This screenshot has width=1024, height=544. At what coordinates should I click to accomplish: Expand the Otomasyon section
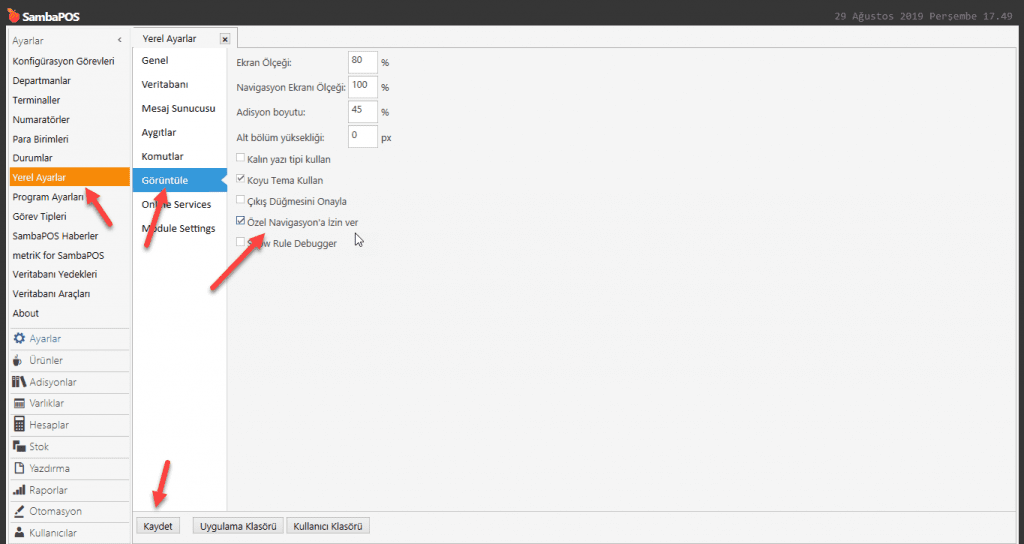[x=55, y=511]
